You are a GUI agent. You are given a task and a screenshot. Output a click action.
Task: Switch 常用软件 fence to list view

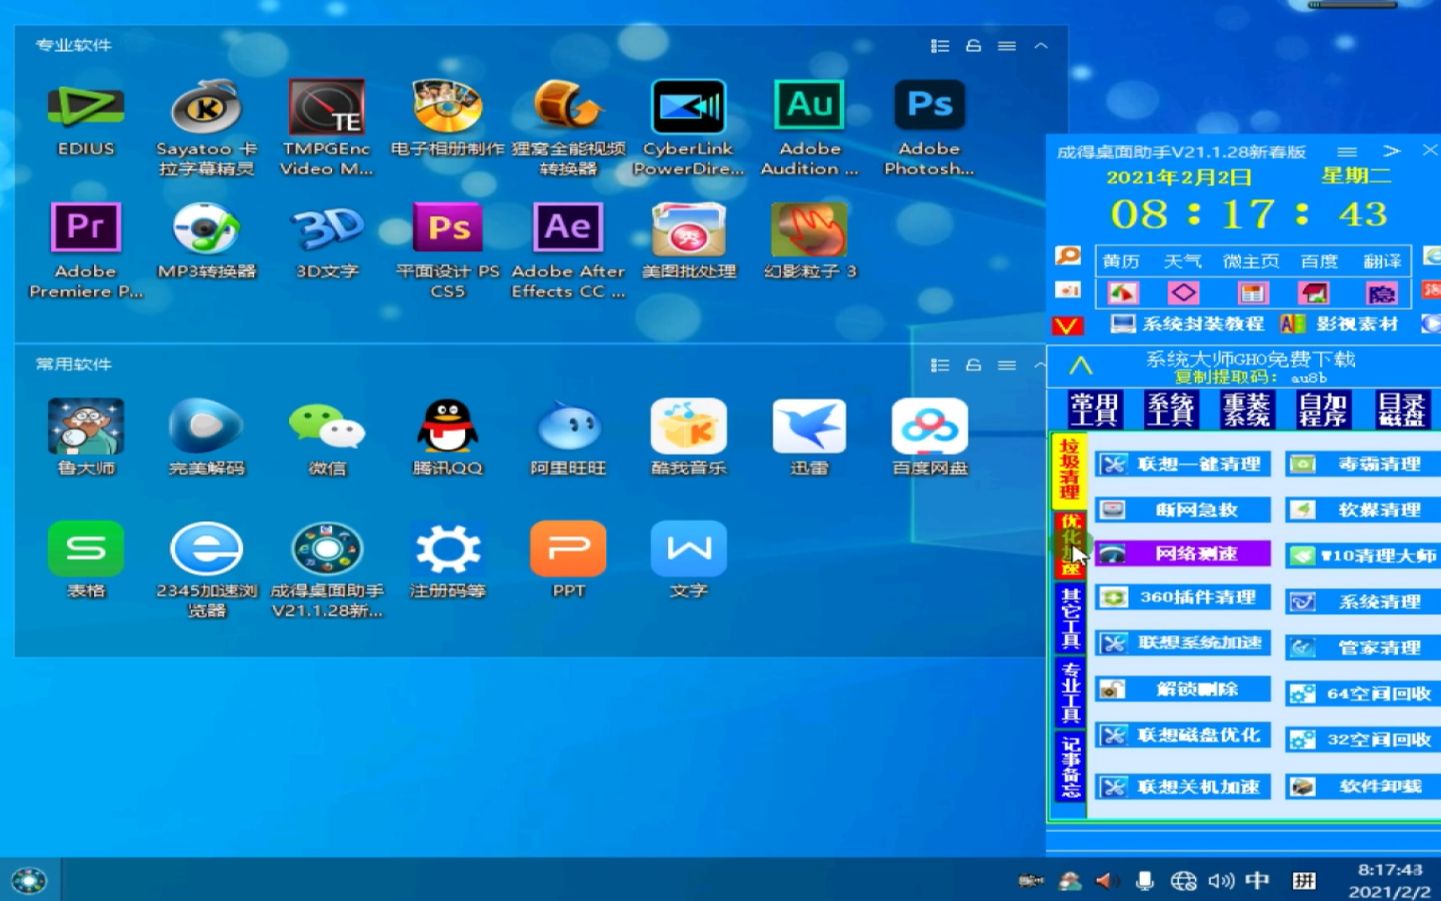pos(939,366)
